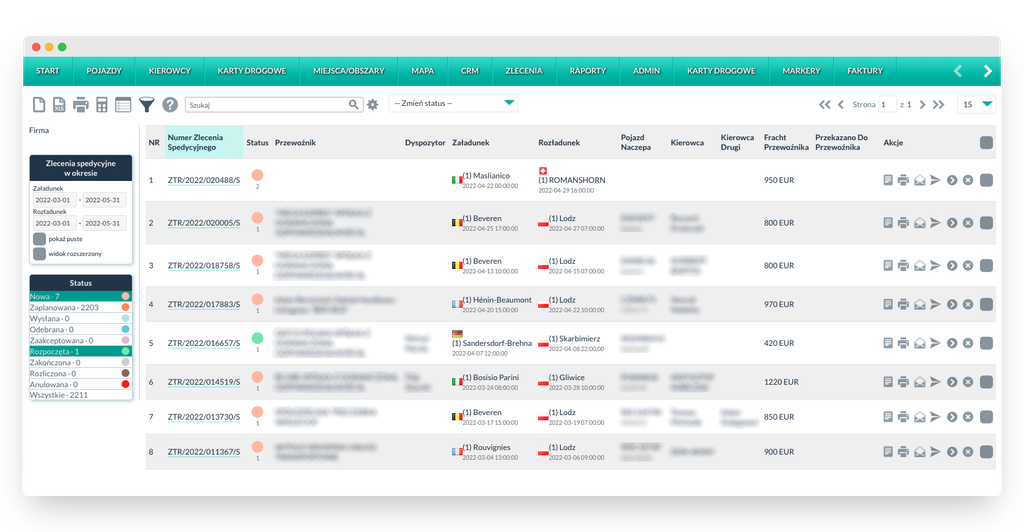
Task: Open the rows-per-page dropdown showing 15
Action: pos(976,104)
